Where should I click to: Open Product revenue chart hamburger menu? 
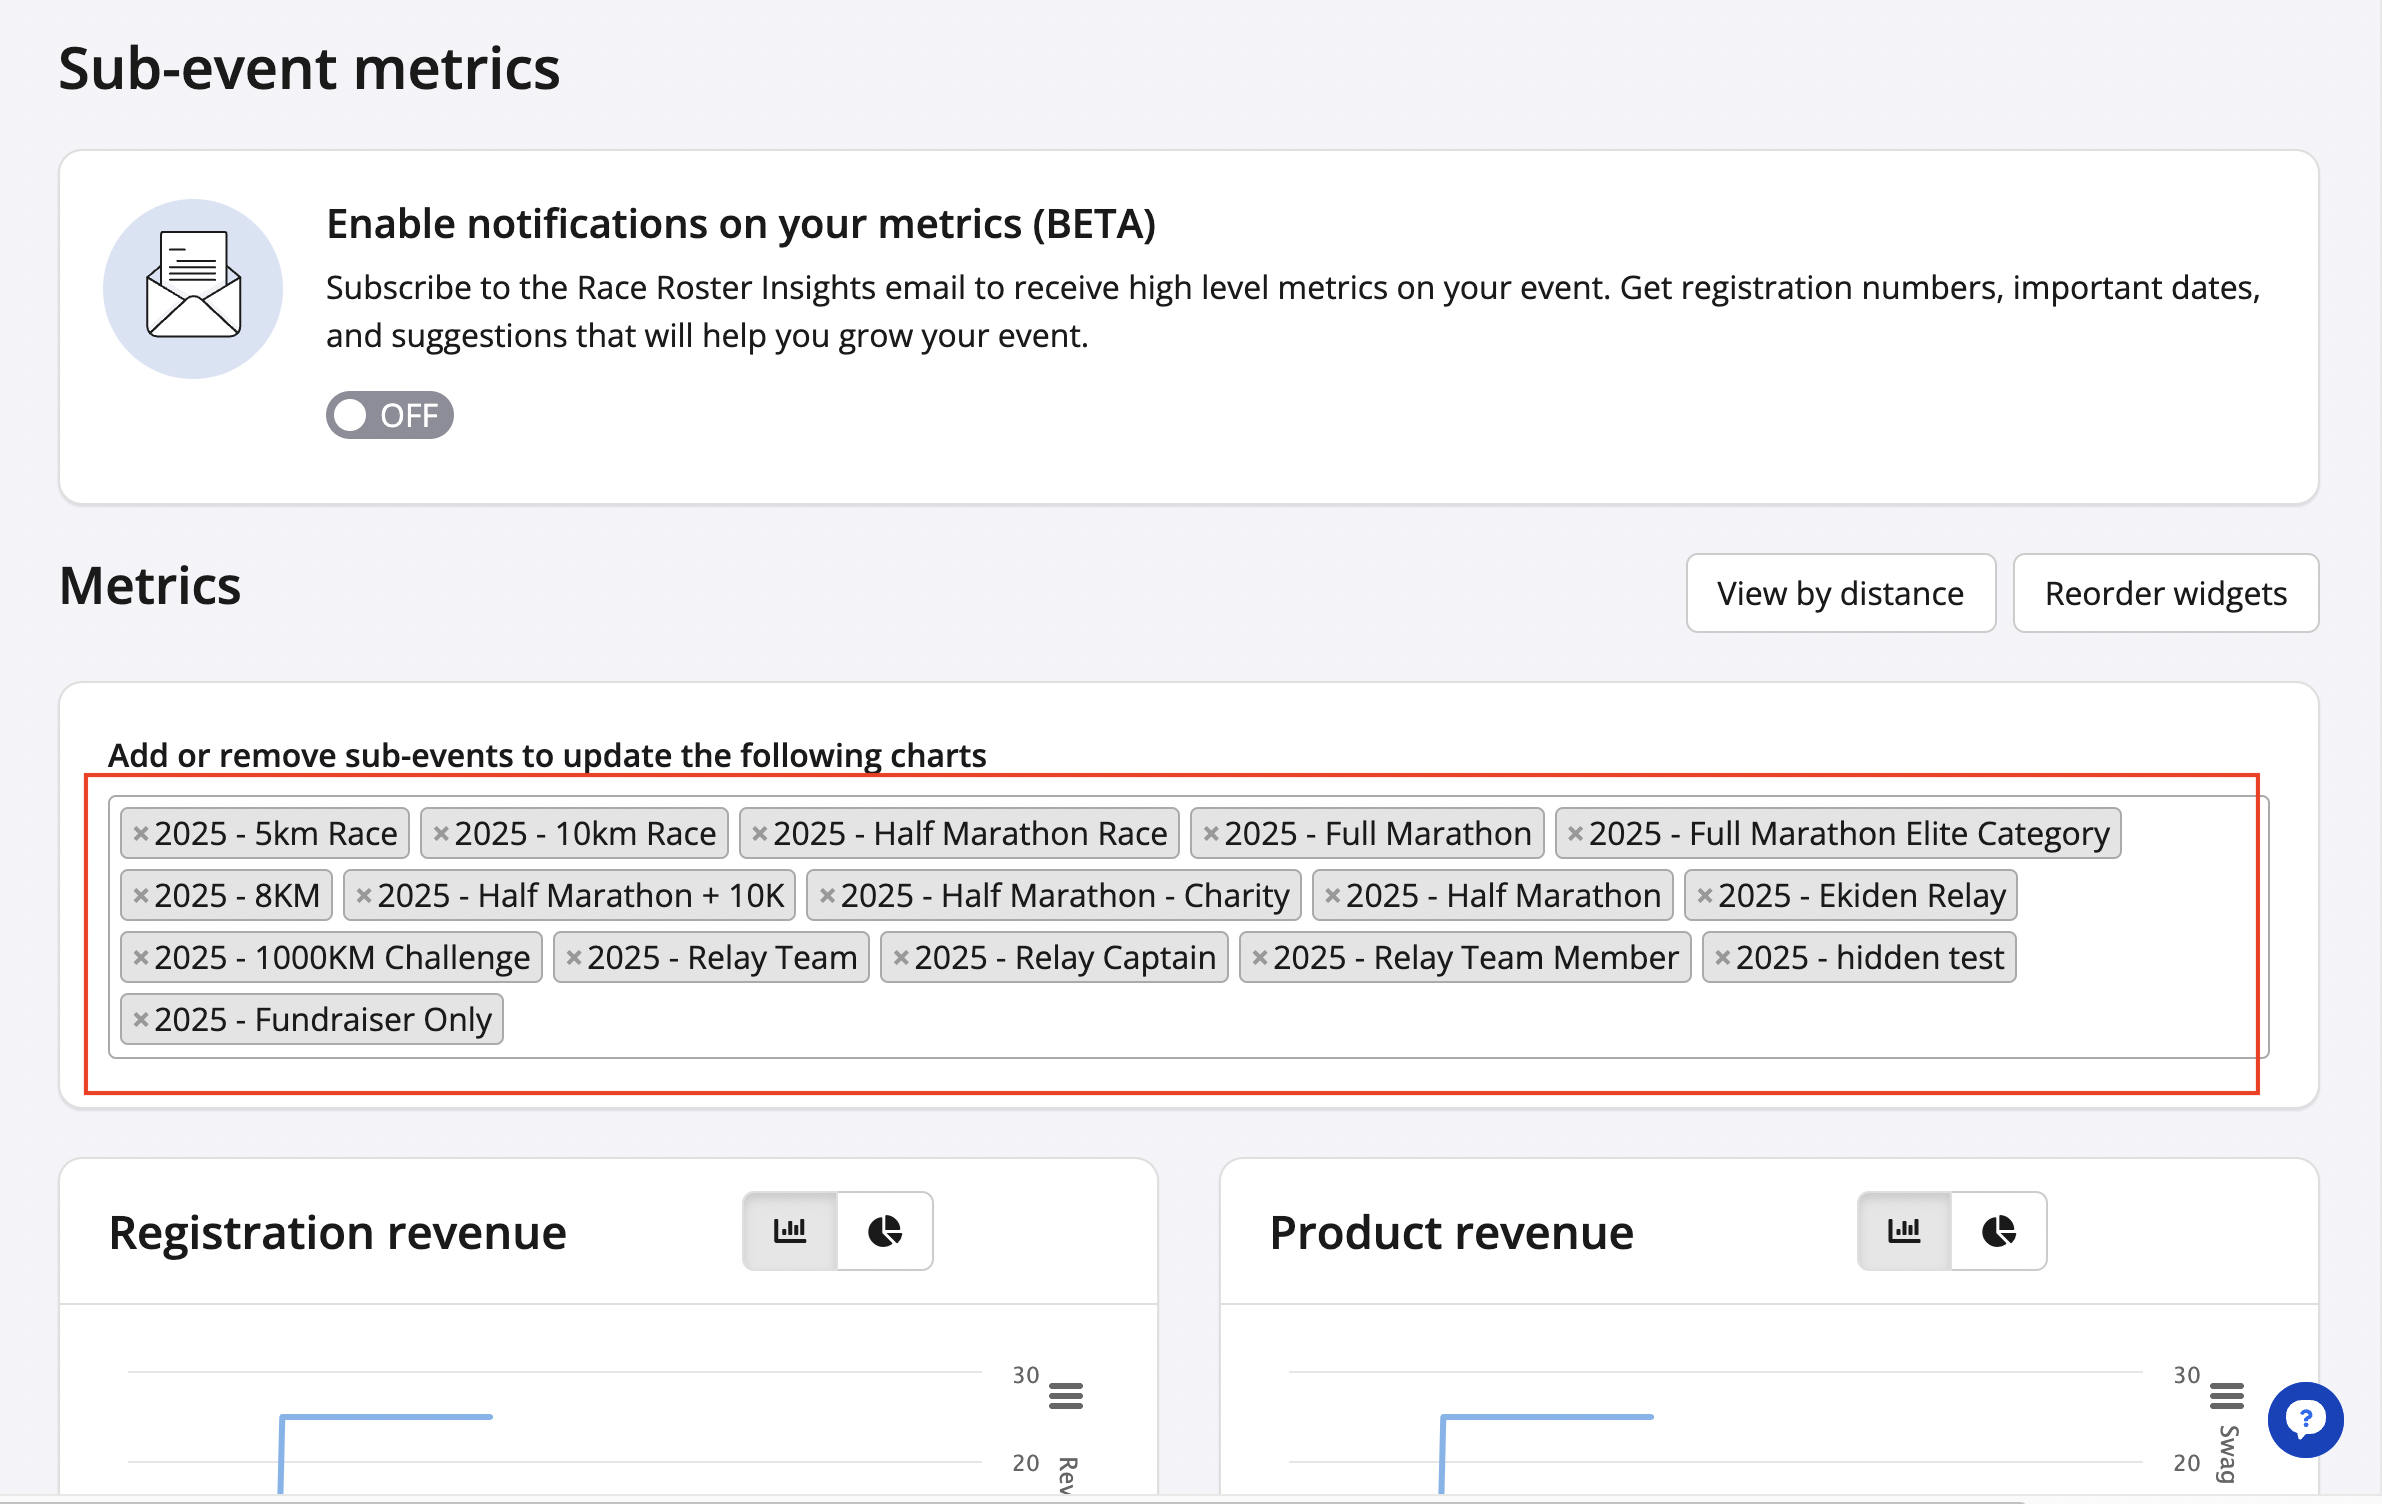pos(2226,1395)
